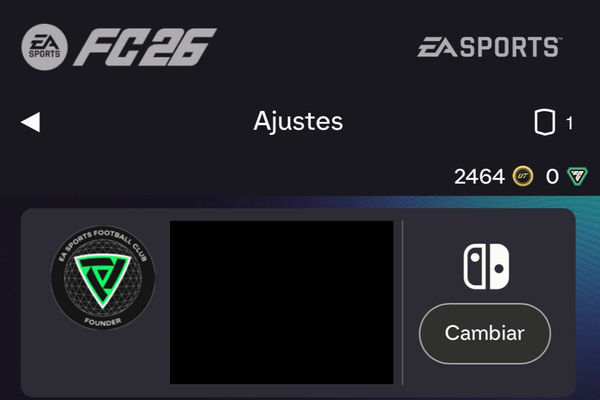Image resolution: width=600 pixels, height=400 pixels.
Task: Tap the 2464 coin balance
Action: (479, 177)
